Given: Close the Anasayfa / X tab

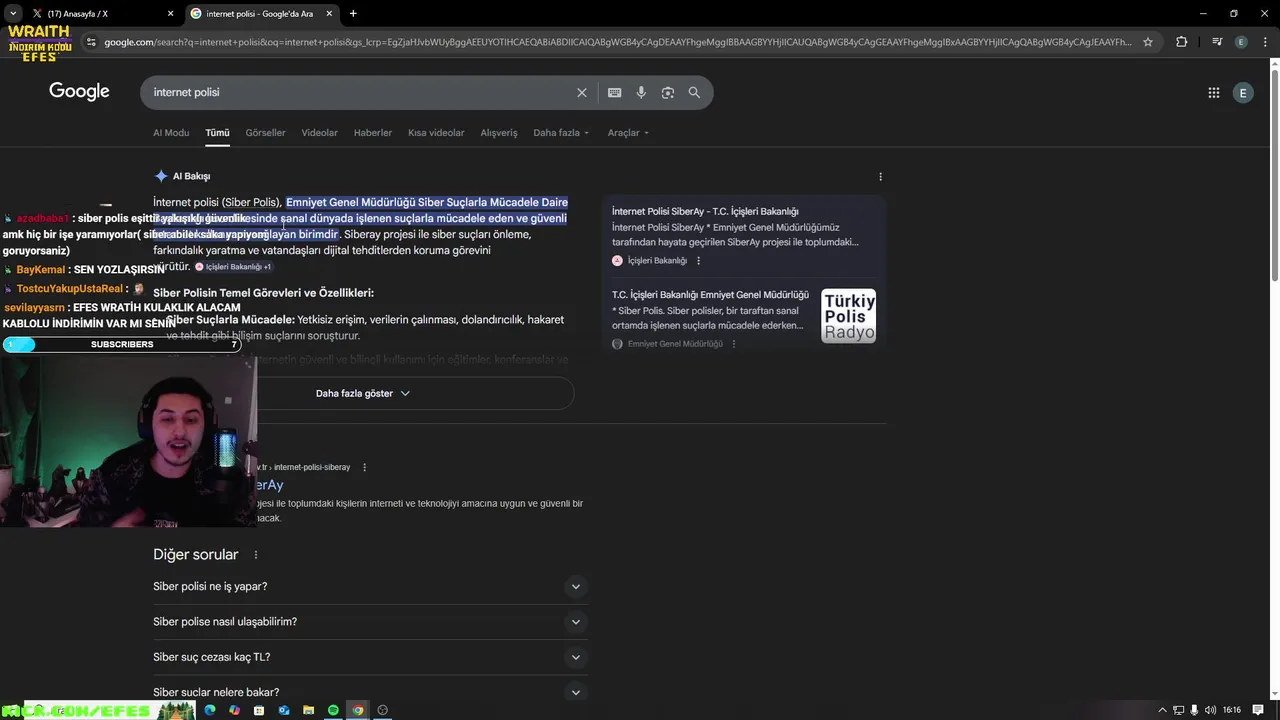Looking at the screenshot, I should coord(170,13).
